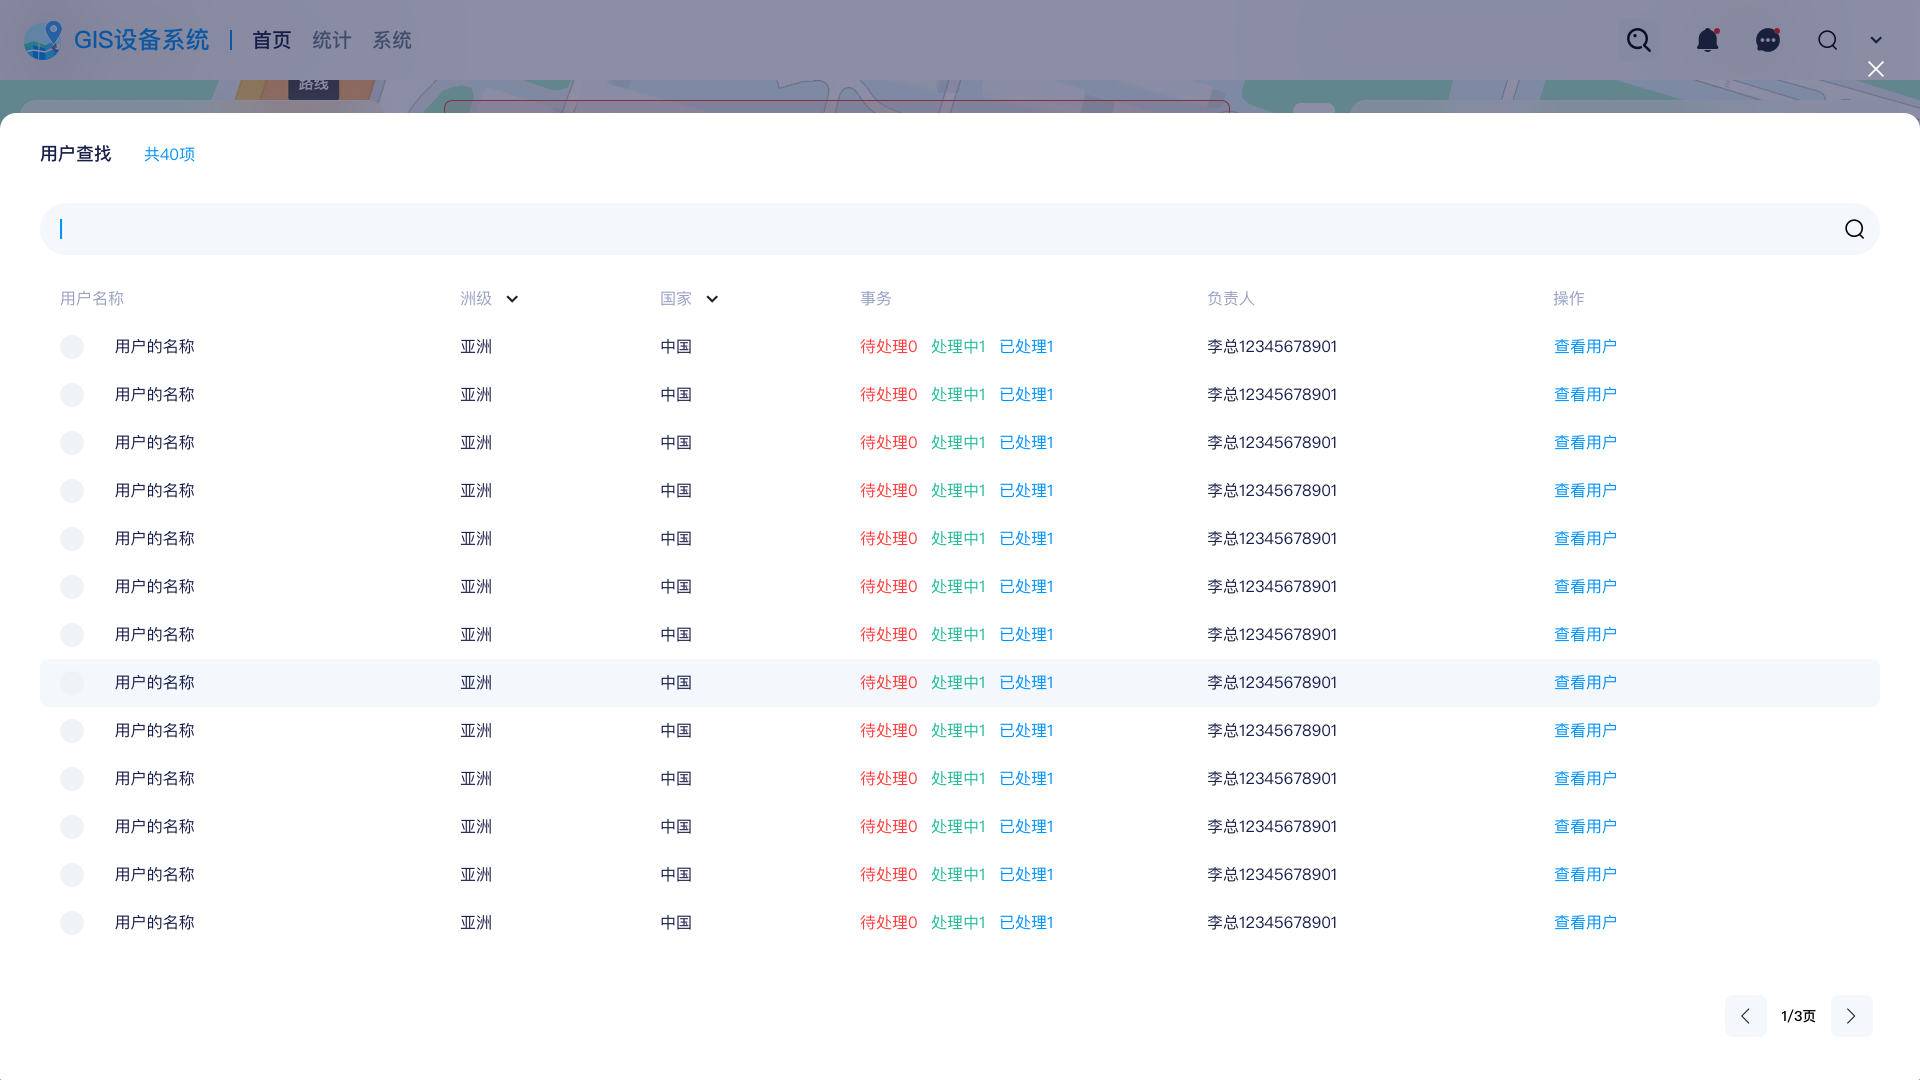Click the round user avatar icon in header

(x=1827, y=40)
